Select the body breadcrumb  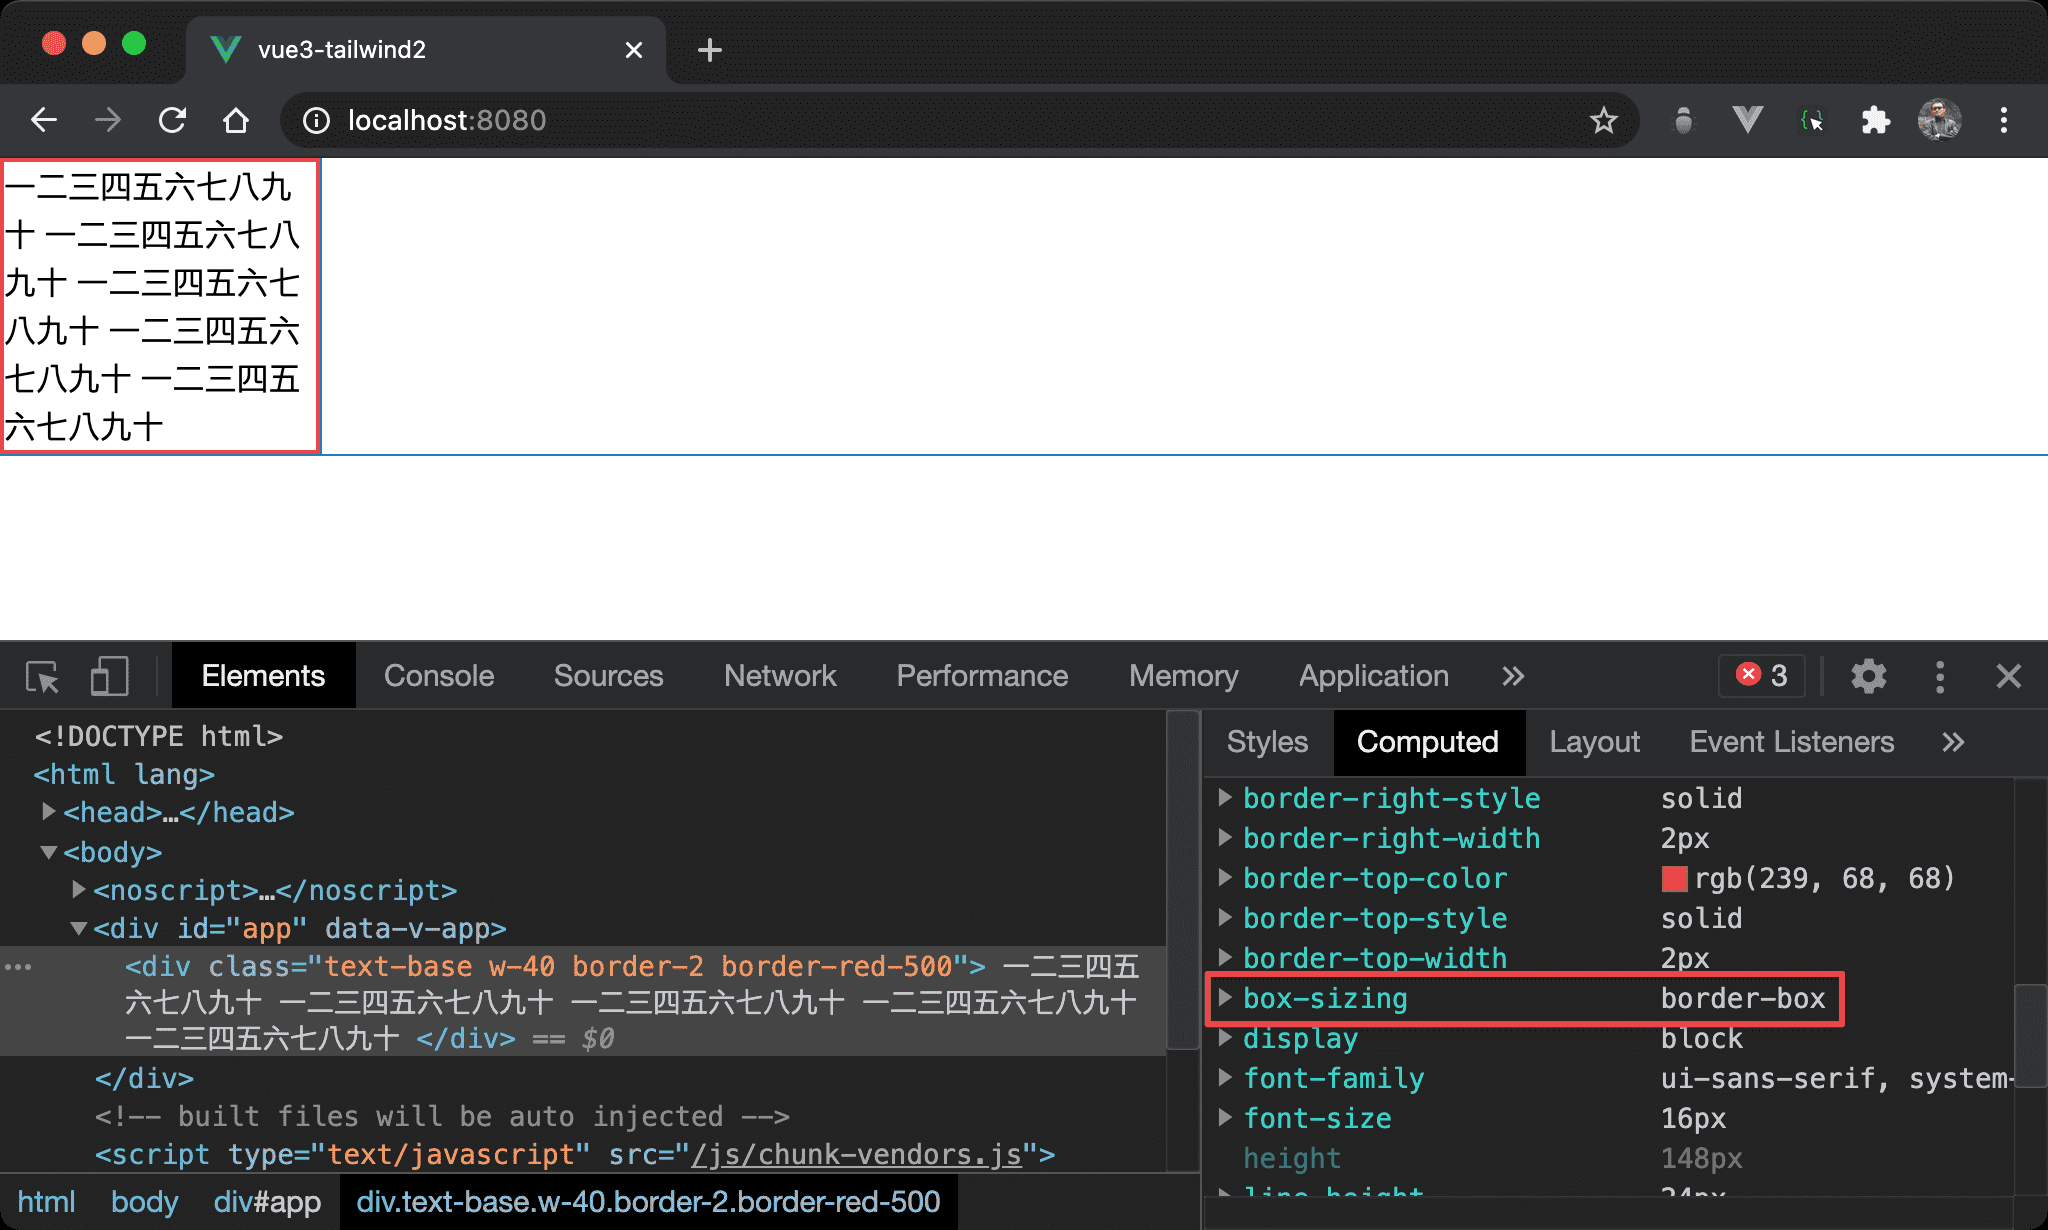coord(144,1202)
